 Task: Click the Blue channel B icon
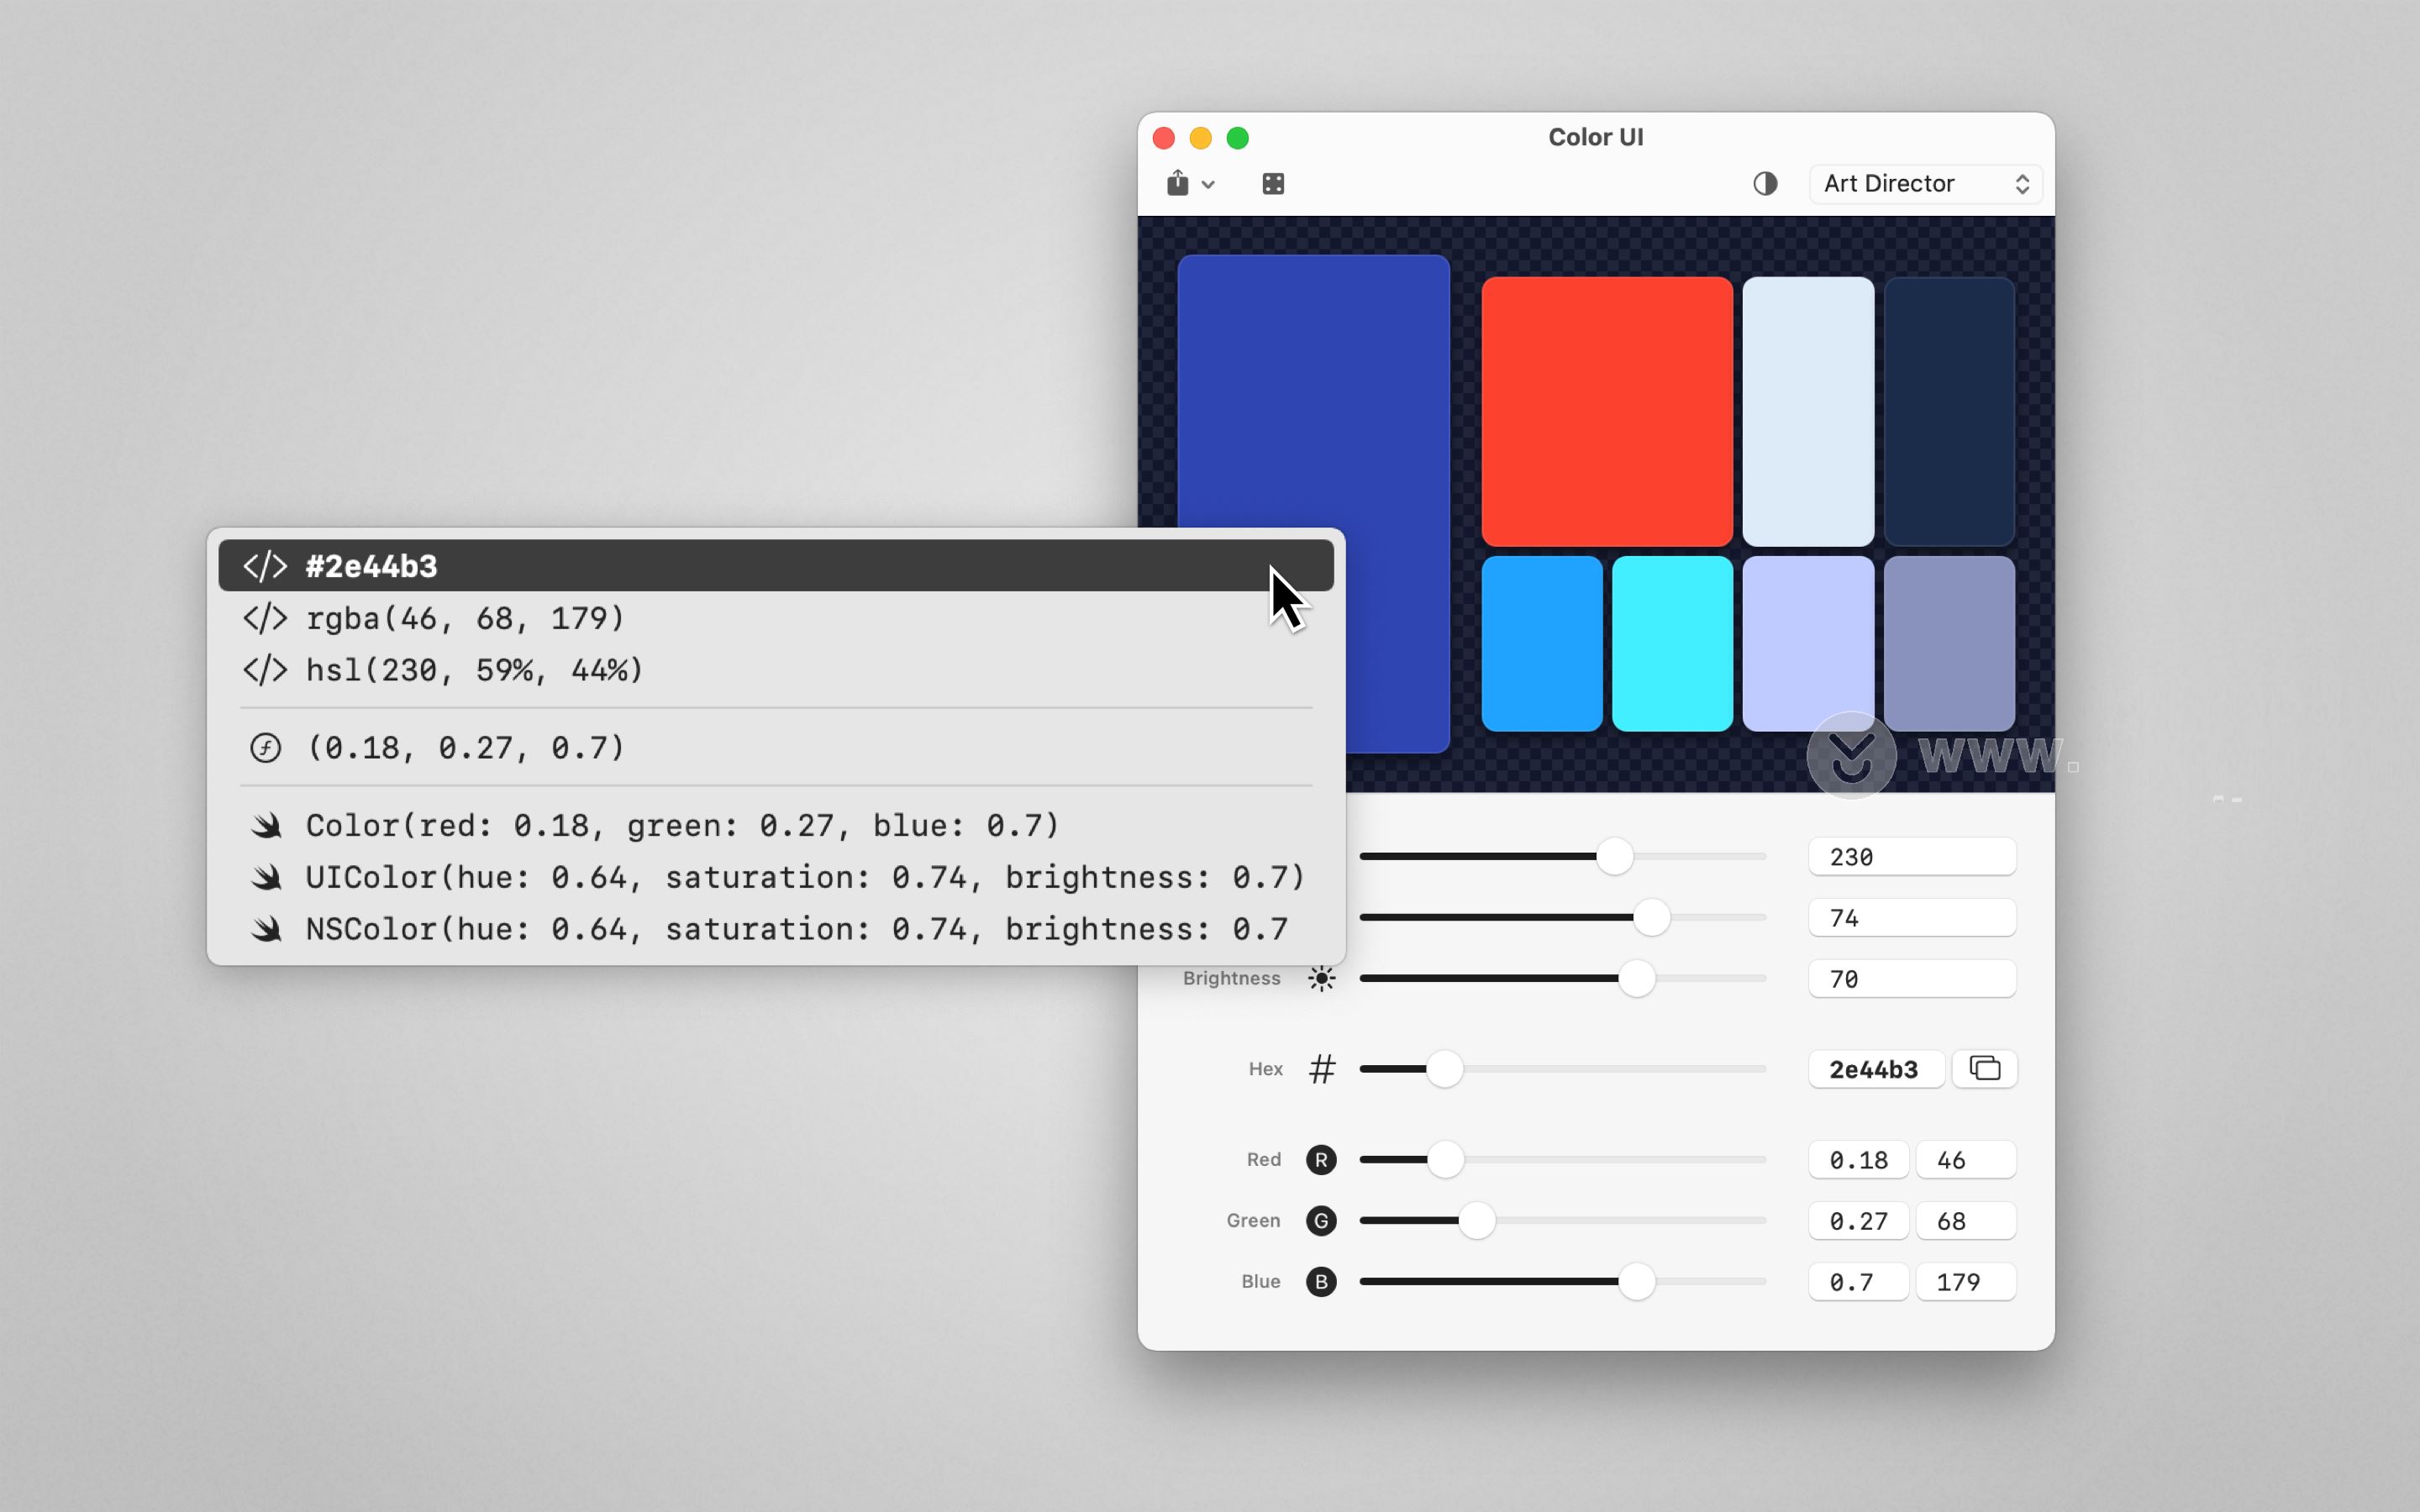1321,1282
